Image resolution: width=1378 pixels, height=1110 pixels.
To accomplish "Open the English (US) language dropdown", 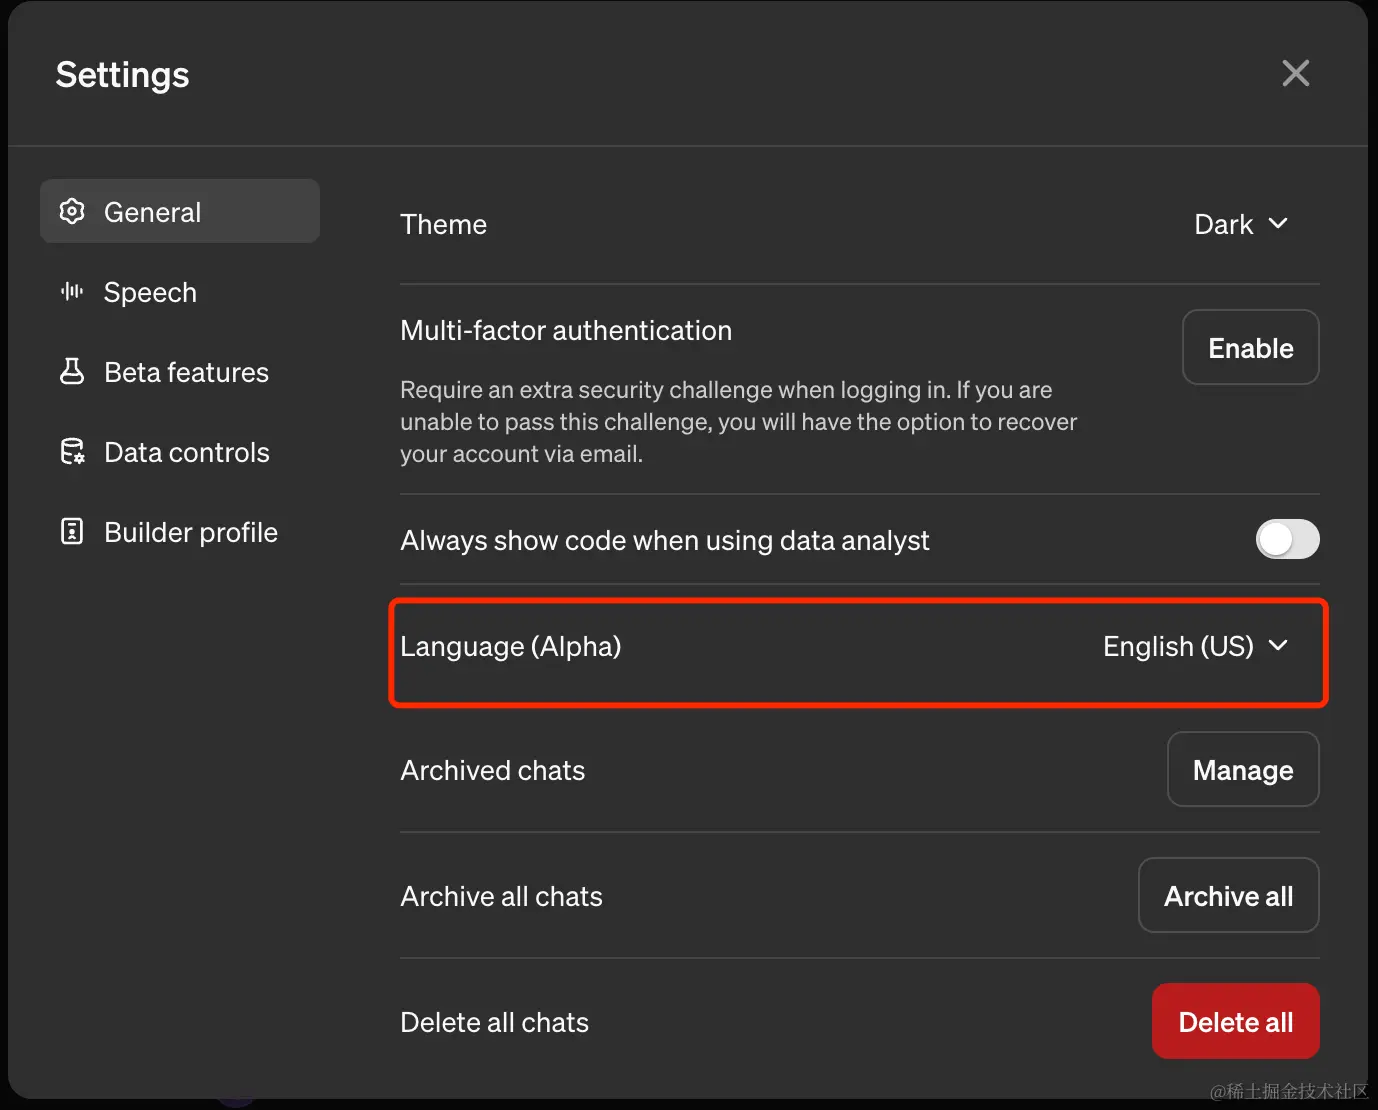I will pyautogui.click(x=1195, y=646).
